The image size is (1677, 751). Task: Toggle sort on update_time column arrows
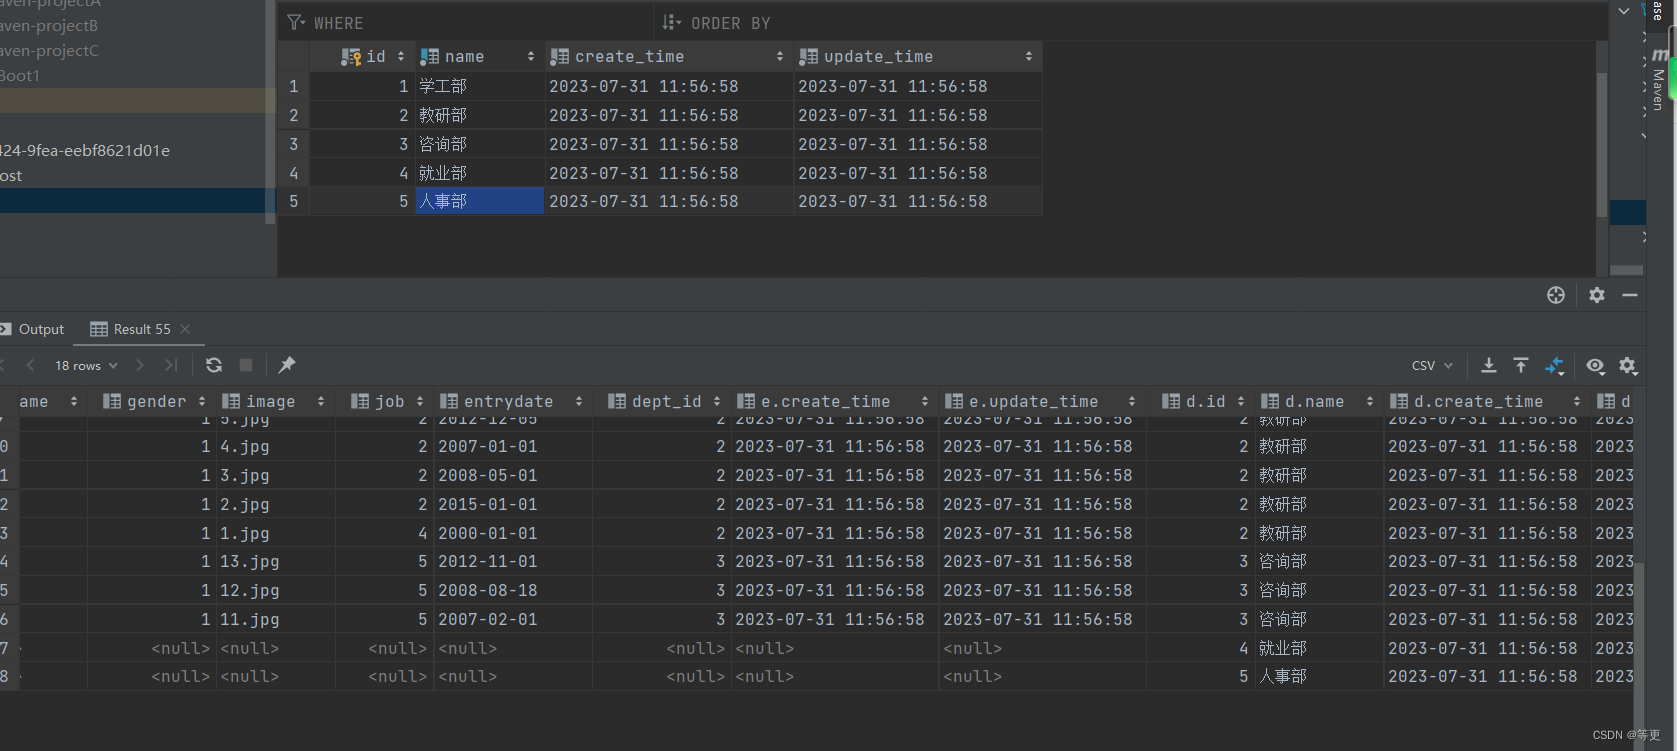[x=1029, y=57]
